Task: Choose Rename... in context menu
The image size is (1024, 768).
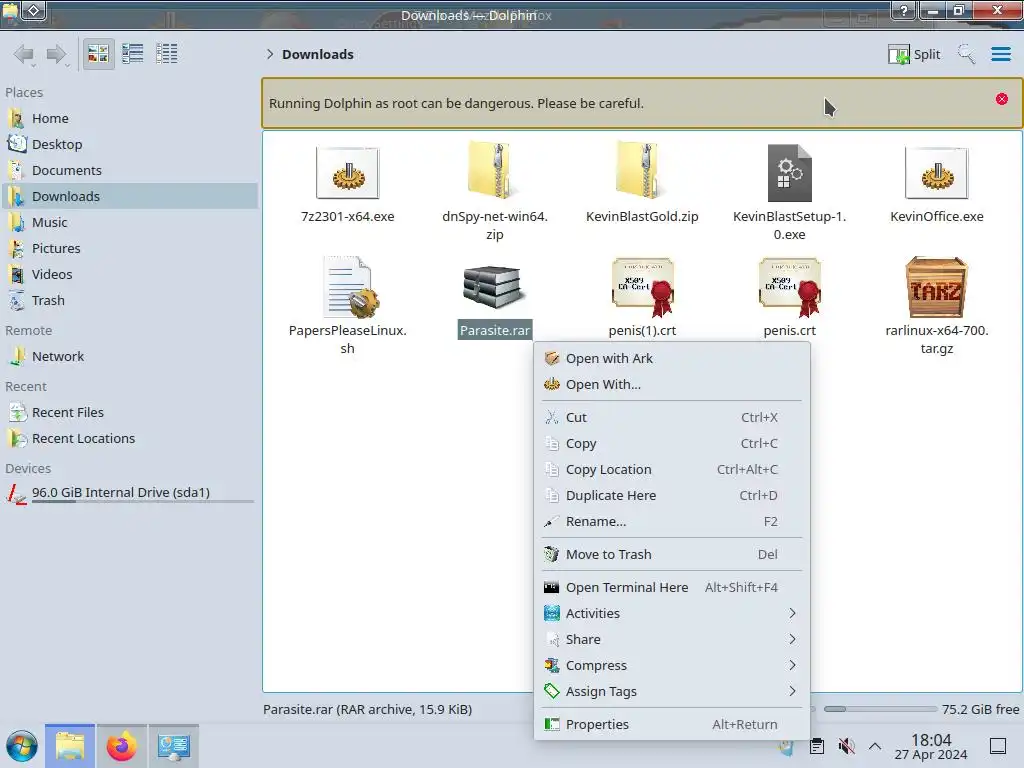Action: click(672, 522)
